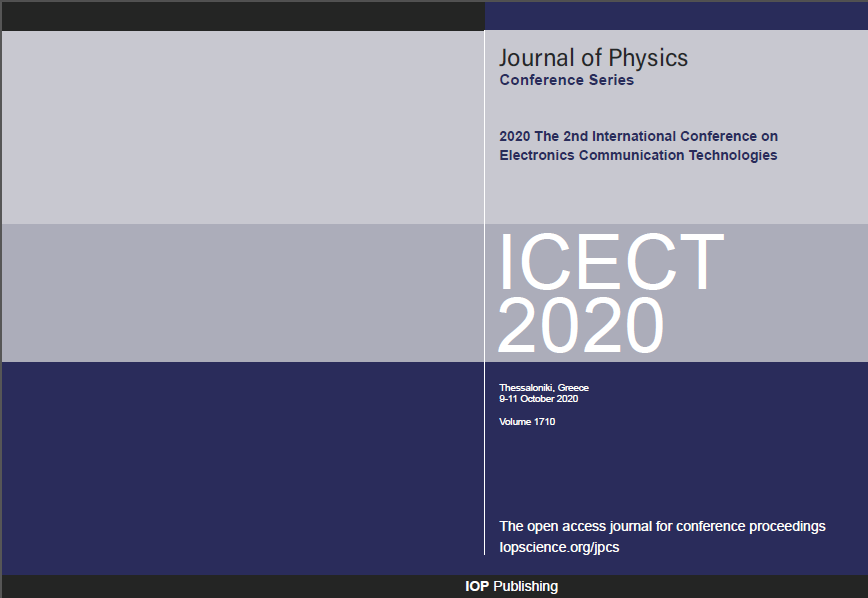Click 'IOP Publishing' footer text
Image resolution: width=868 pixels, height=598 pixels.
tap(512, 586)
